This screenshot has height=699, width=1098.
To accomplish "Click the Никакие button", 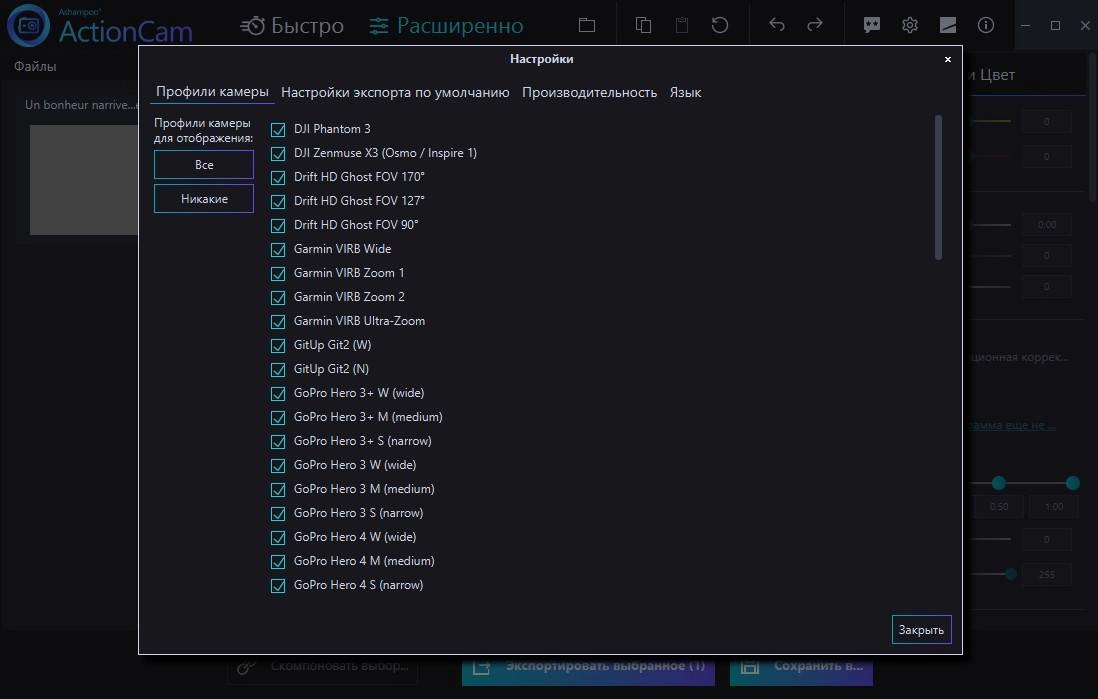I will pos(204,199).
